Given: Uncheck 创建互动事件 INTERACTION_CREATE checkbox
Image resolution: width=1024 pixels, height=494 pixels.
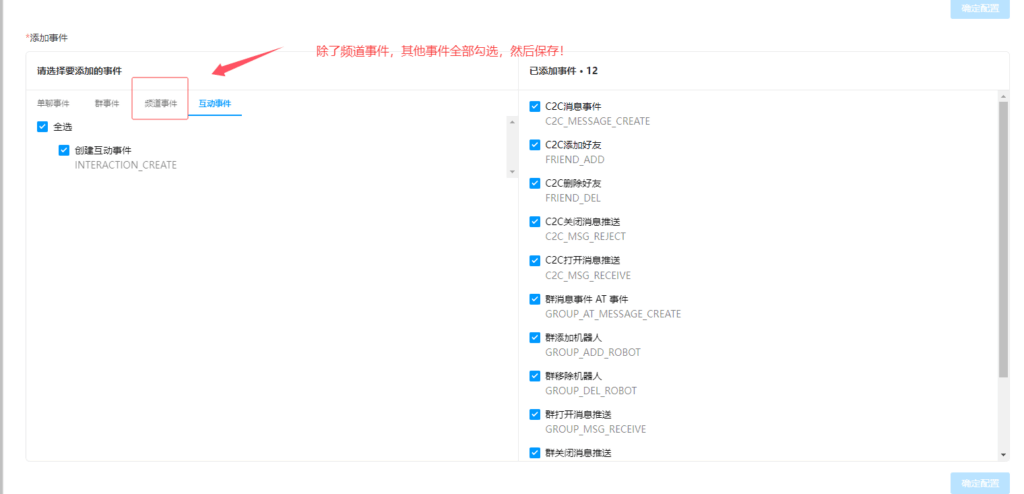Looking at the screenshot, I should click(x=64, y=151).
